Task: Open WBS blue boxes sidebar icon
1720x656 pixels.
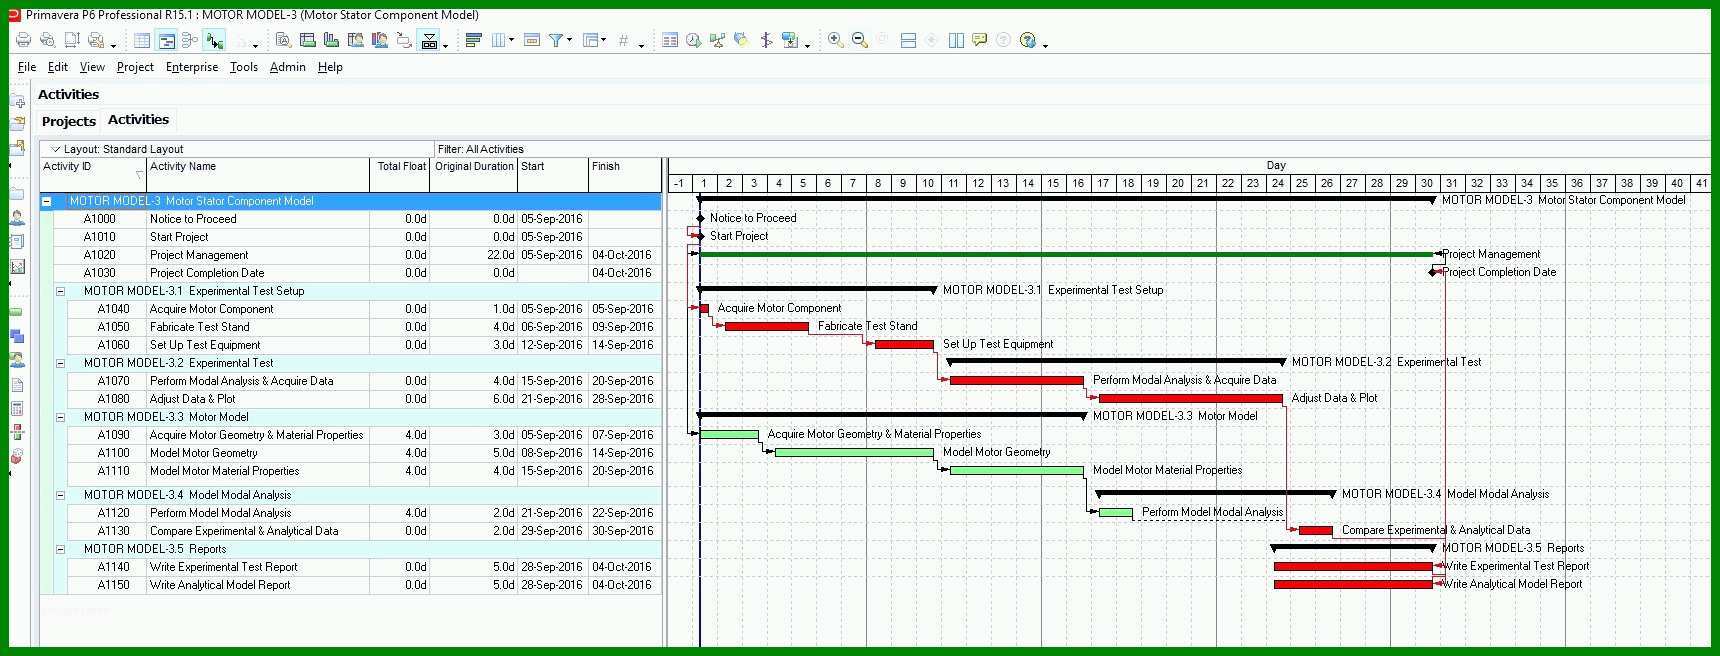Action: click(x=17, y=336)
